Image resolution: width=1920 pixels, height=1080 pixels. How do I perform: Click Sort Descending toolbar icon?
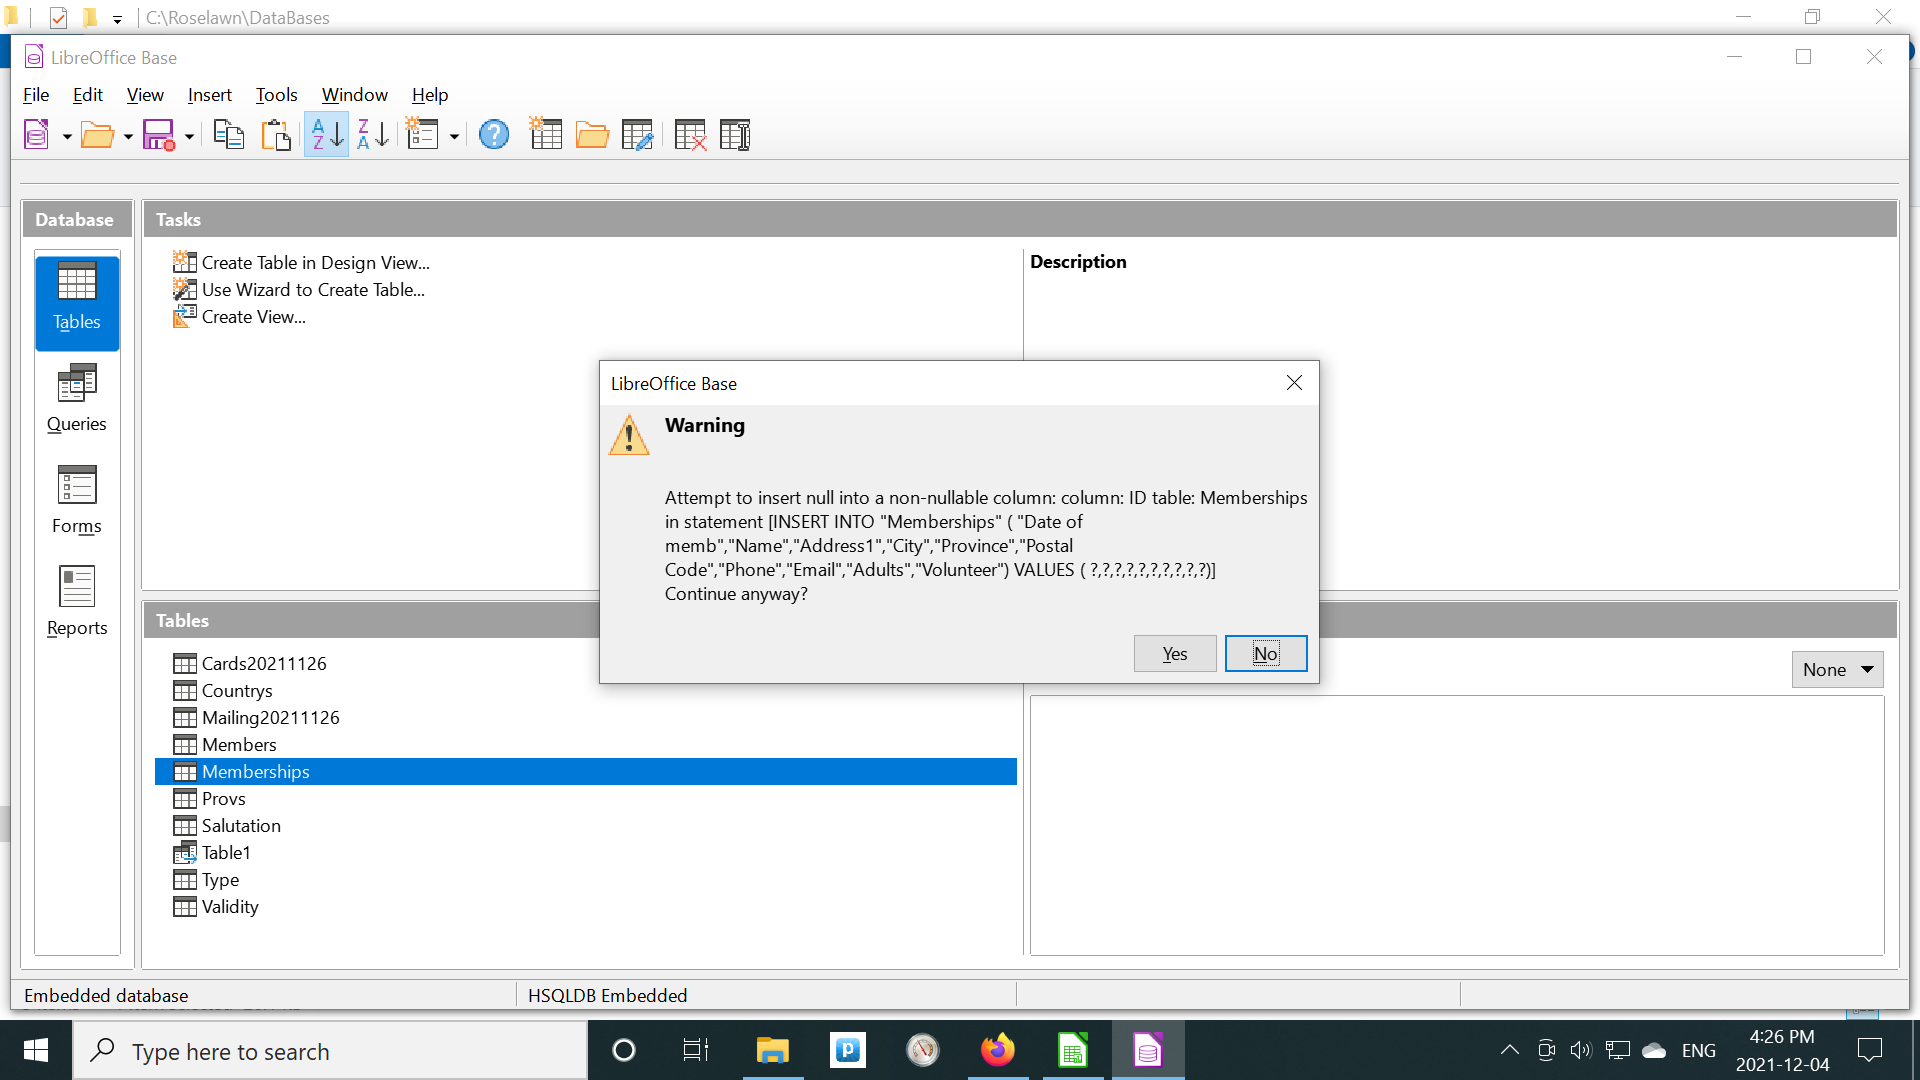click(373, 134)
